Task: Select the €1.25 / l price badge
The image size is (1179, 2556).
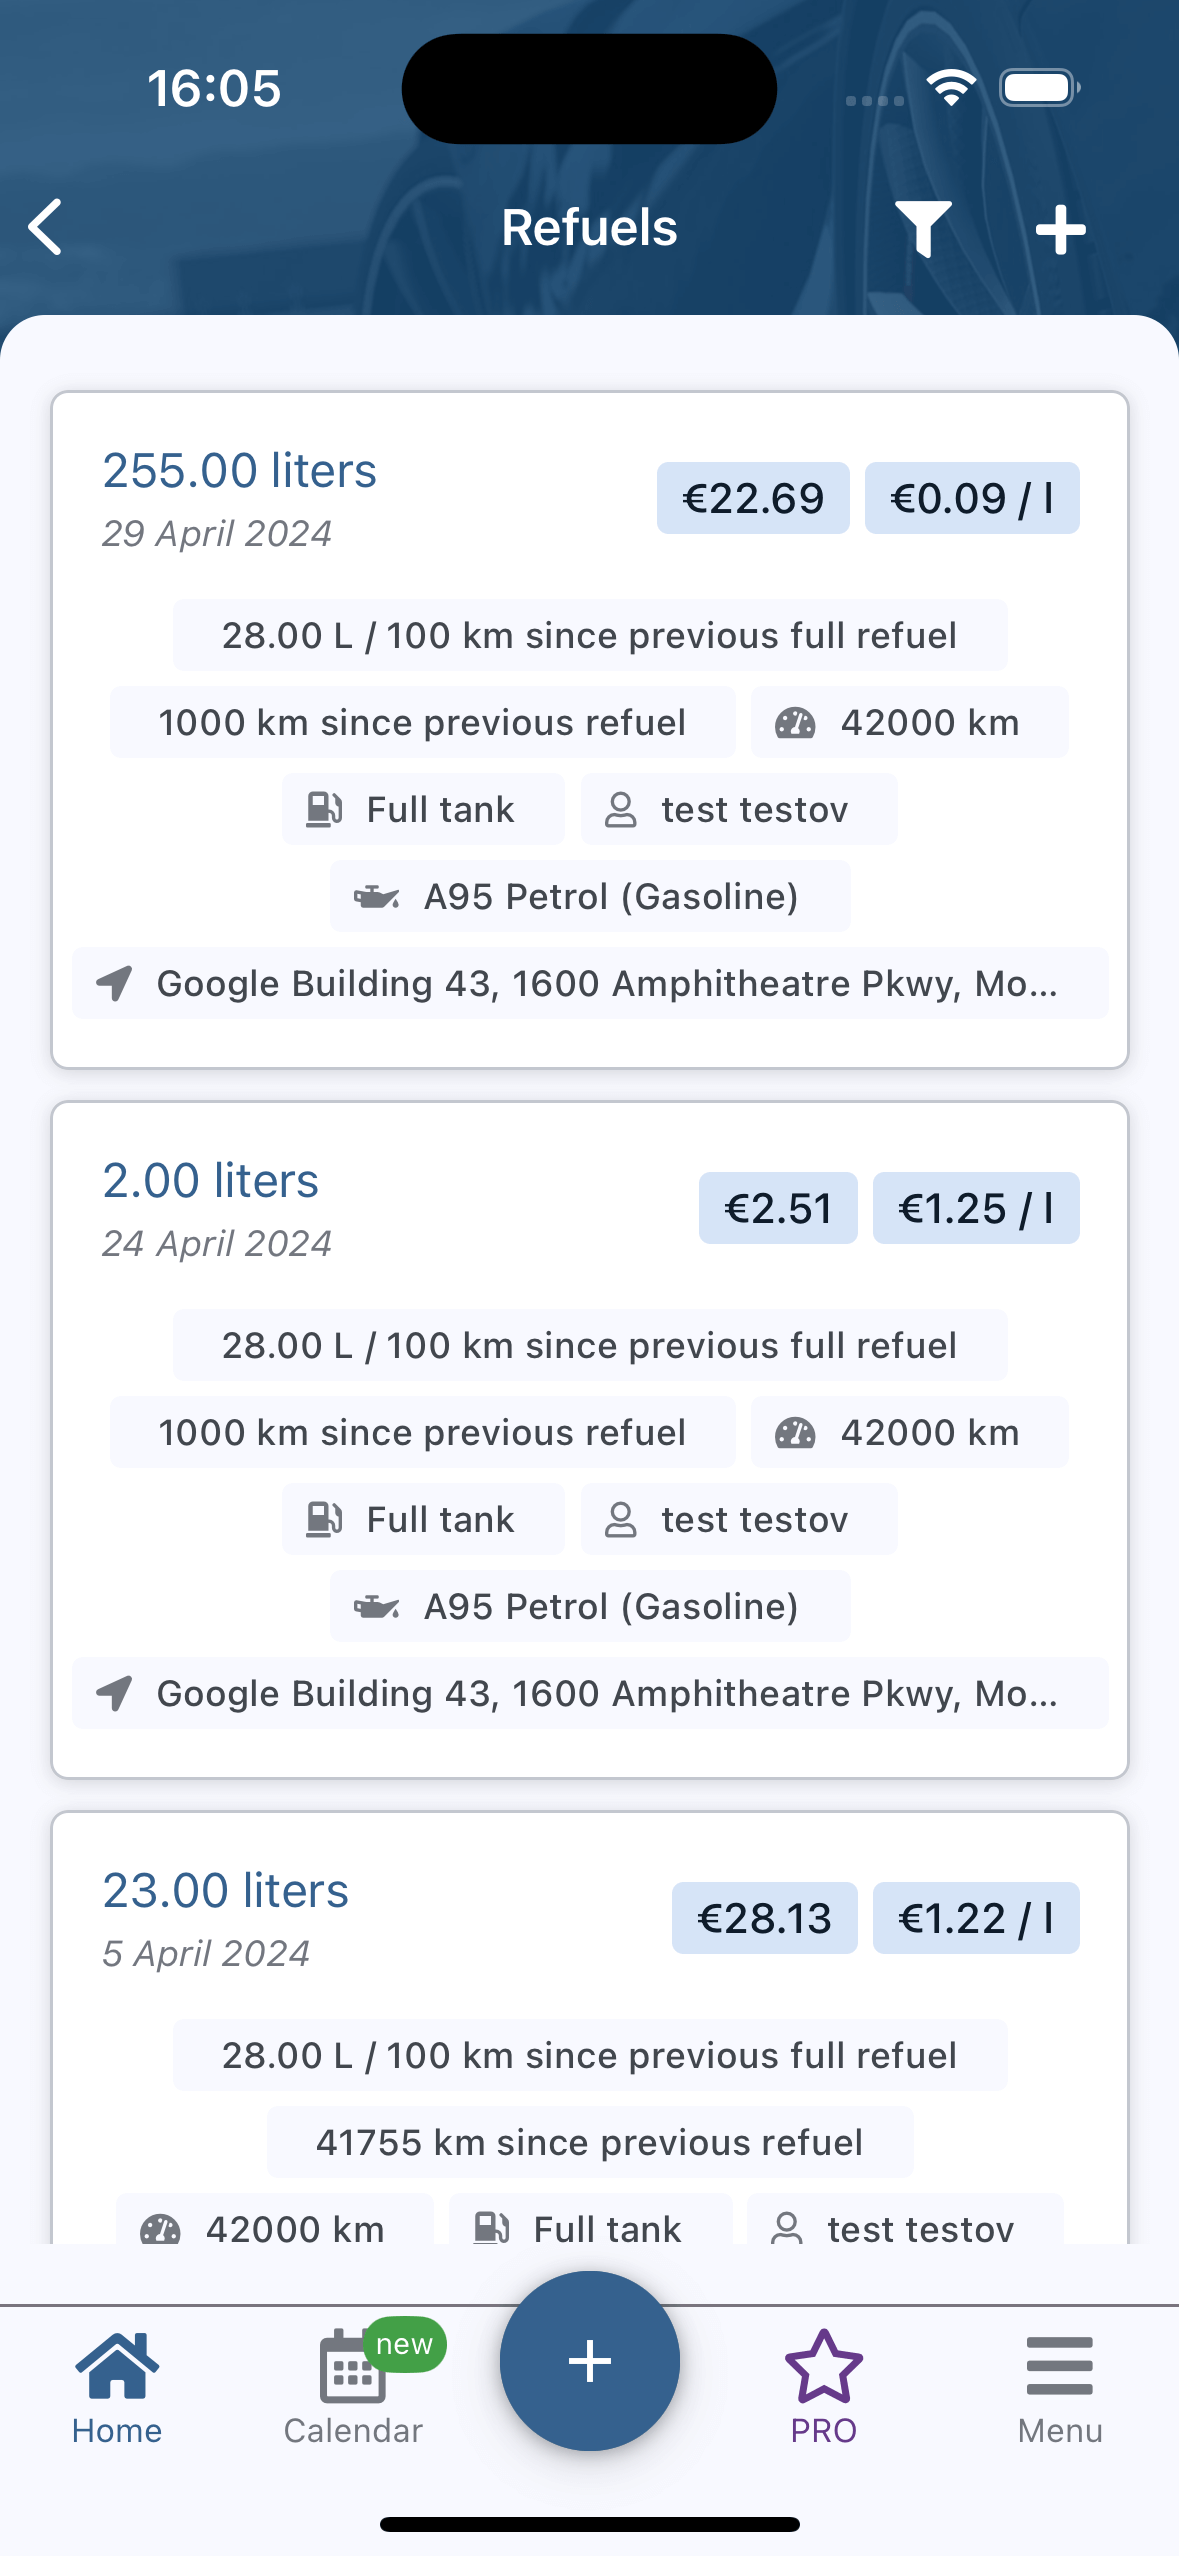Action: 976,1208
